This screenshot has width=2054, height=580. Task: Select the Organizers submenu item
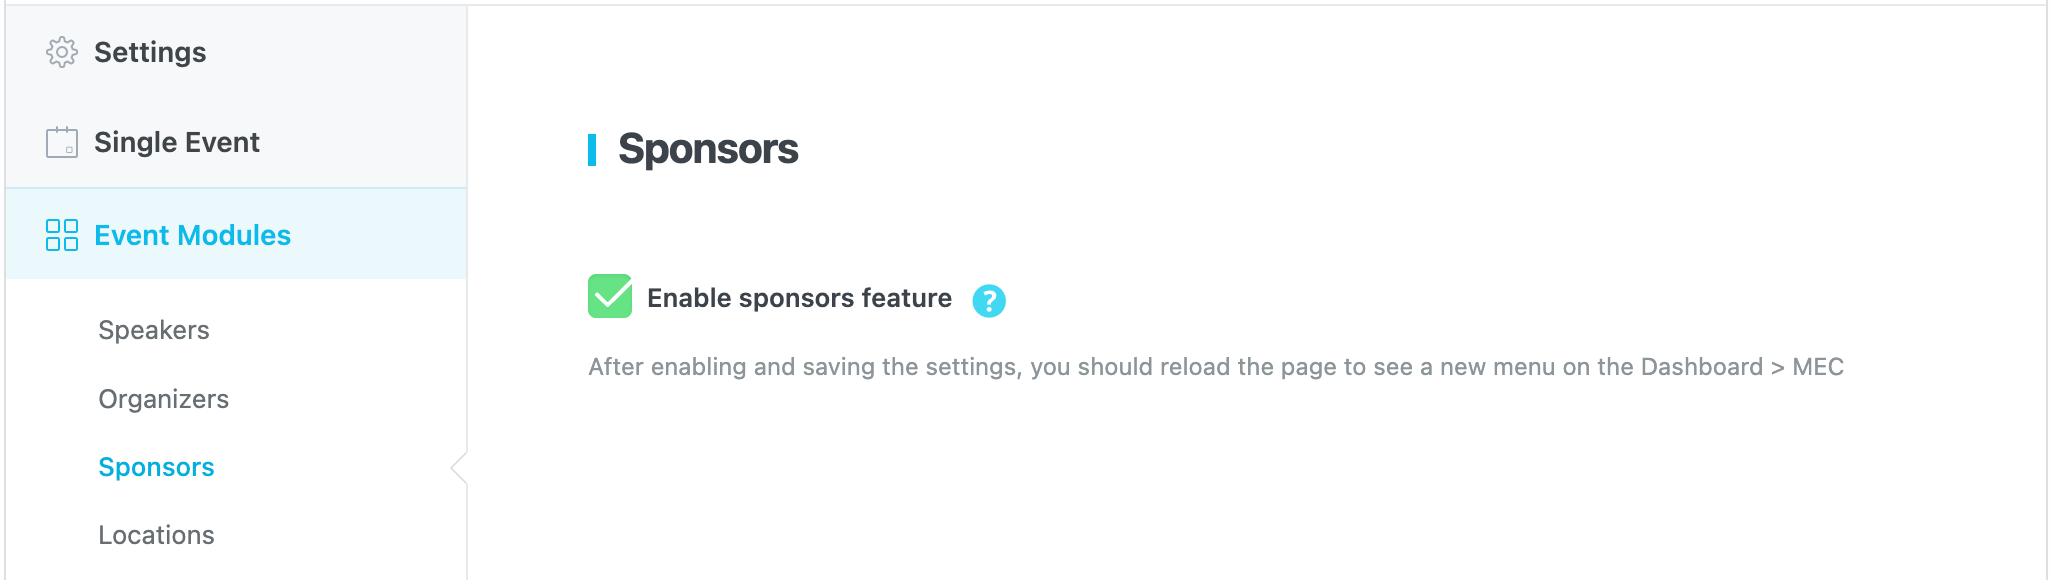coord(164,399)
